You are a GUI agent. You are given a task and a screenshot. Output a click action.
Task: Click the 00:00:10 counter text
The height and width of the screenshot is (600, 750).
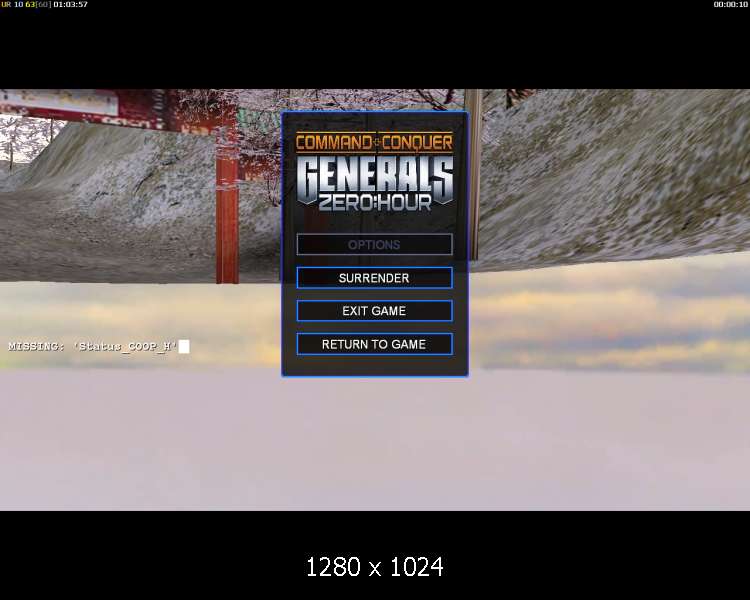[730, 4]
